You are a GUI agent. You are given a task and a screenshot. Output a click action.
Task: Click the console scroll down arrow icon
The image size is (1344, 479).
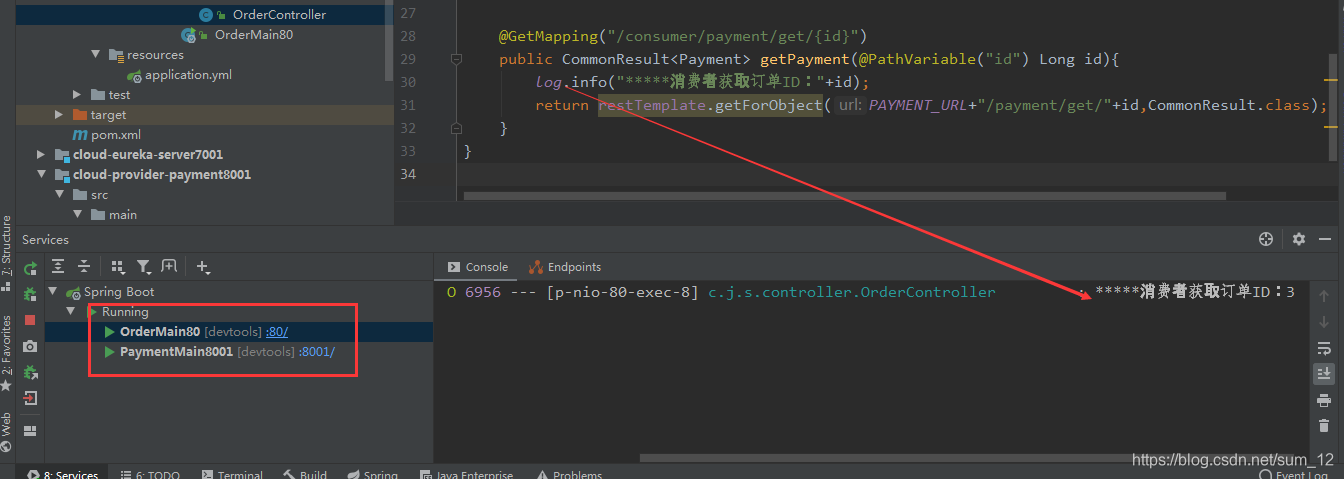pos(1324,322)
